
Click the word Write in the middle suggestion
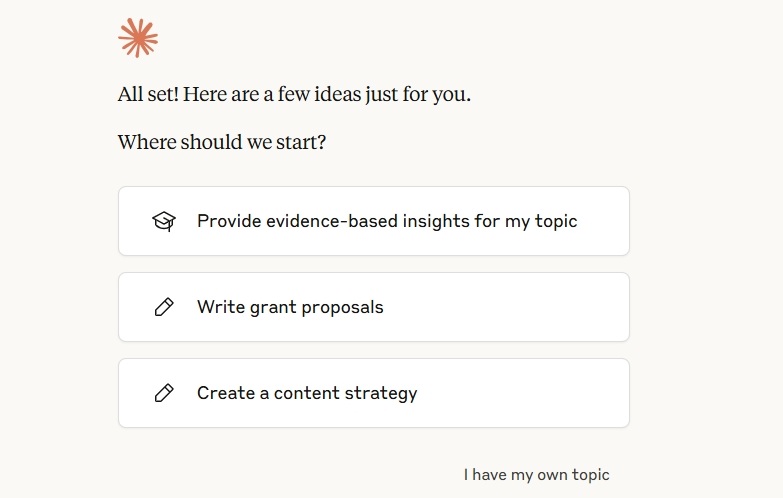pos(221,307)
